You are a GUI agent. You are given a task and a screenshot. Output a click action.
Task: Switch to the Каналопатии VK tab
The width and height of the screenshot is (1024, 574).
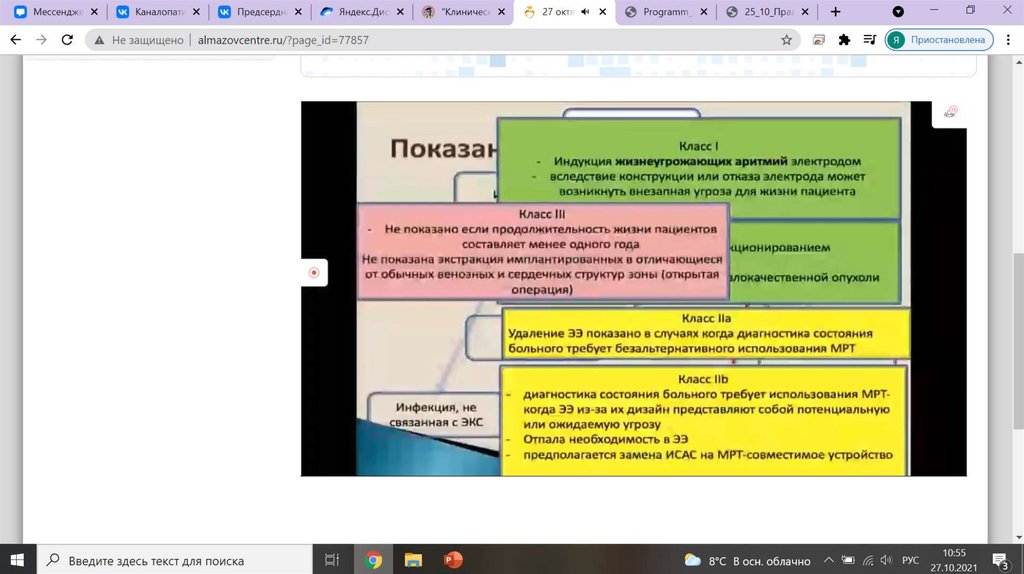pyautogui.click(x=152, y=12)
